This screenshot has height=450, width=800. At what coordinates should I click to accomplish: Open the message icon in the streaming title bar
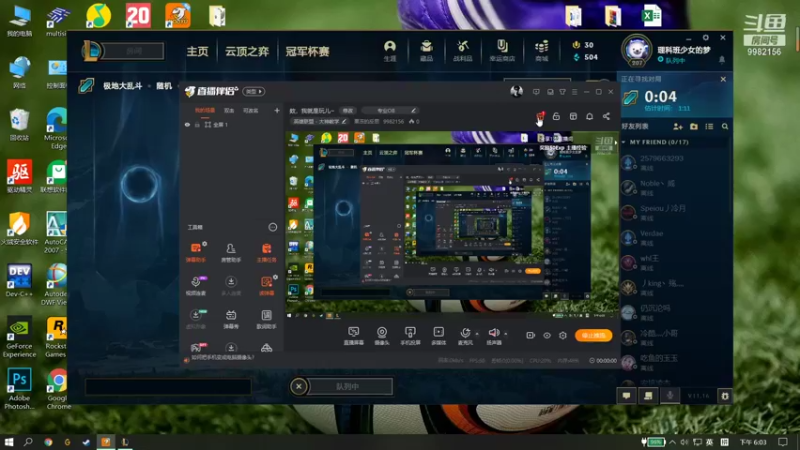pos(536,92)
